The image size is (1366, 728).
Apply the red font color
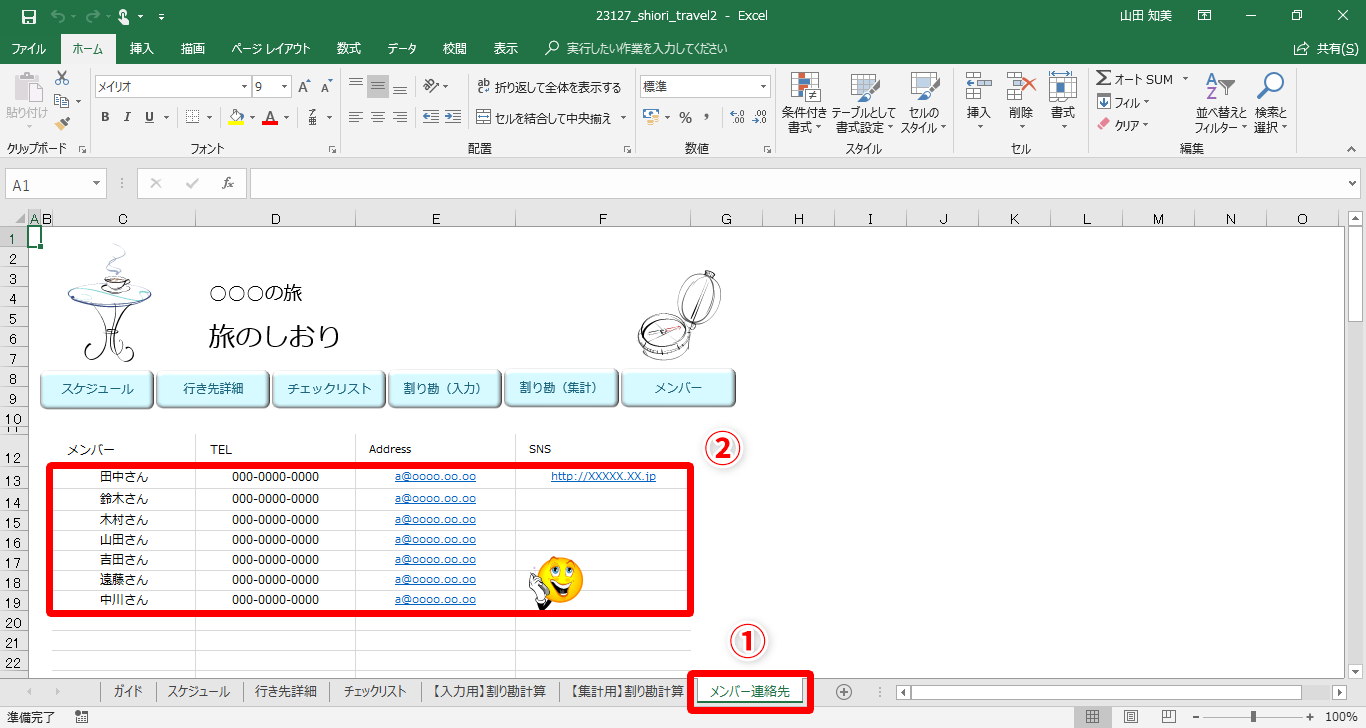(269, 117)
